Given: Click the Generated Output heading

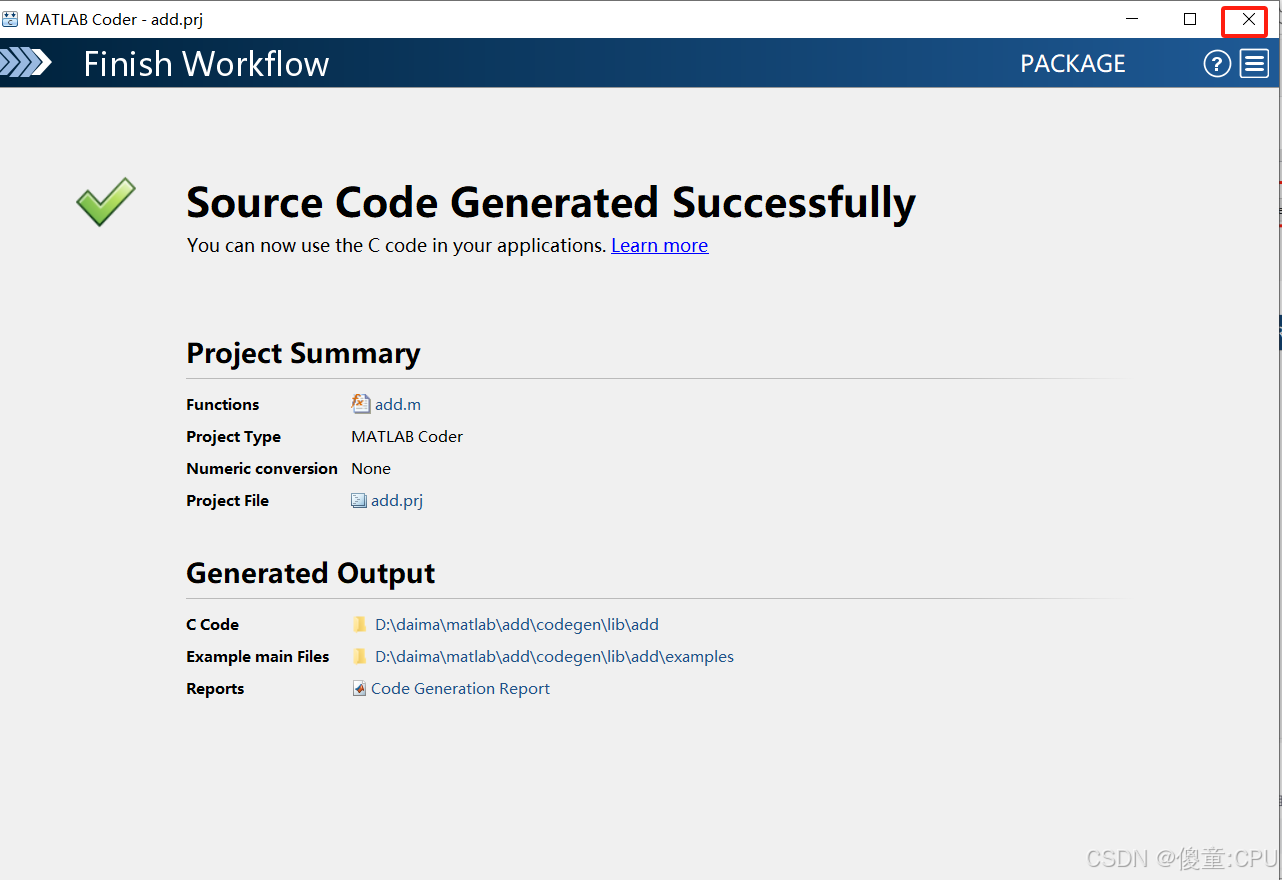Looking at the screenshot, I should 311,574.
